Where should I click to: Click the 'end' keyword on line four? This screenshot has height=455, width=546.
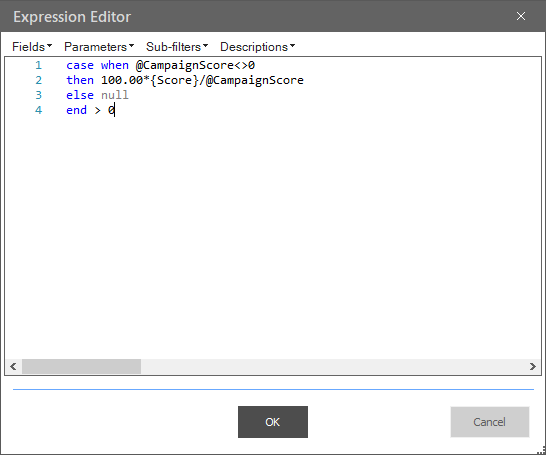click(76, 110)
